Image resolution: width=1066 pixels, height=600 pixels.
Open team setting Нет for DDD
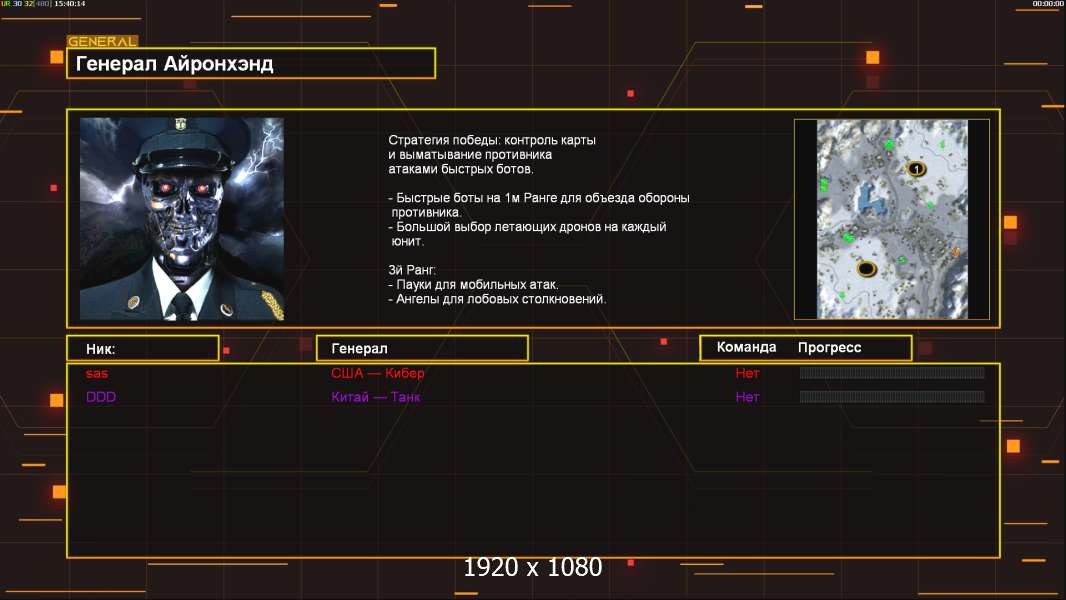pyautogui.click(x=747, y=397)
